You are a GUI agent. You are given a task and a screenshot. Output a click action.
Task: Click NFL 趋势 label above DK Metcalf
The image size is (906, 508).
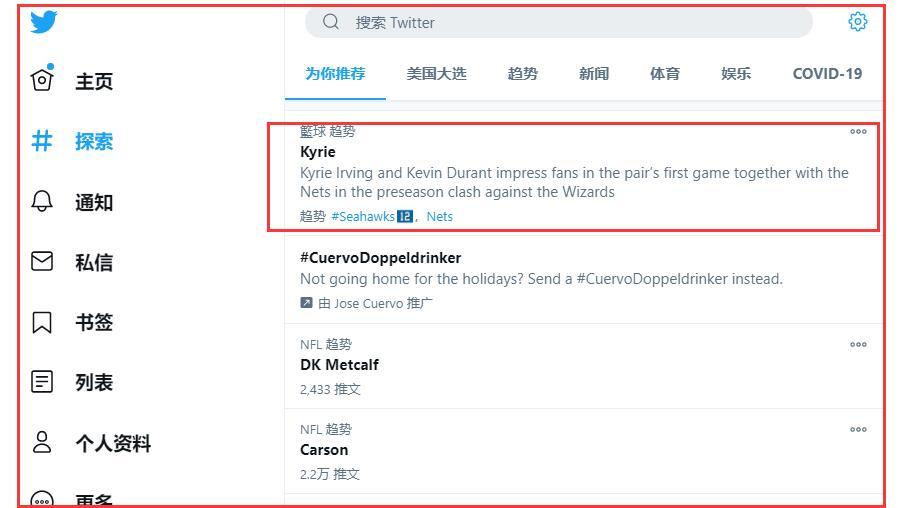(x=326, y=344)
